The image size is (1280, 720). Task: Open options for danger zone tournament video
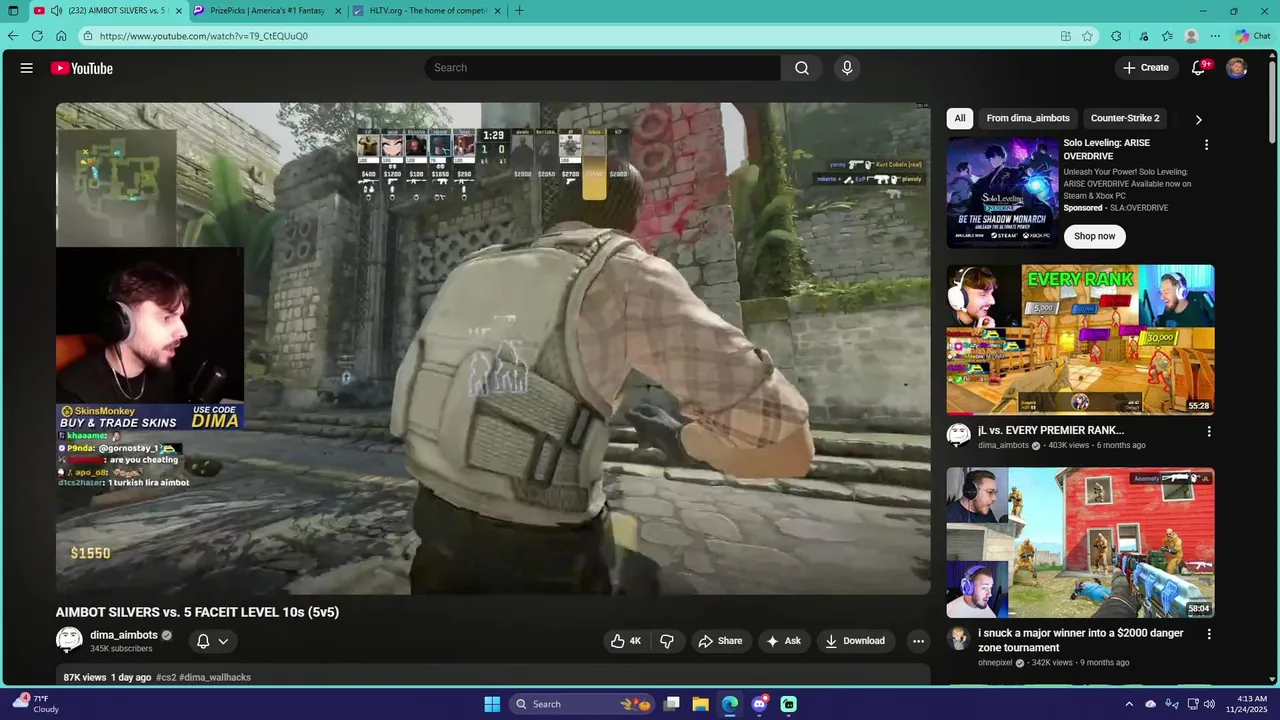point(1208,634)
